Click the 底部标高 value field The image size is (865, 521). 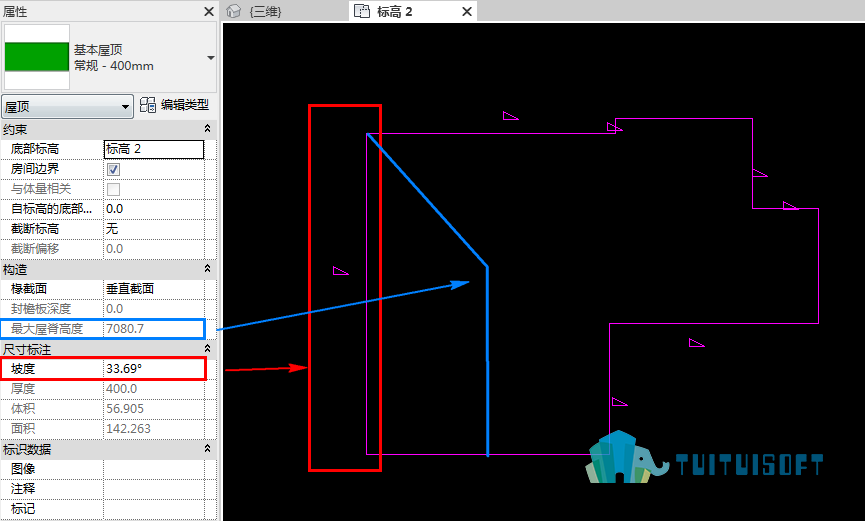coord(154,149)
